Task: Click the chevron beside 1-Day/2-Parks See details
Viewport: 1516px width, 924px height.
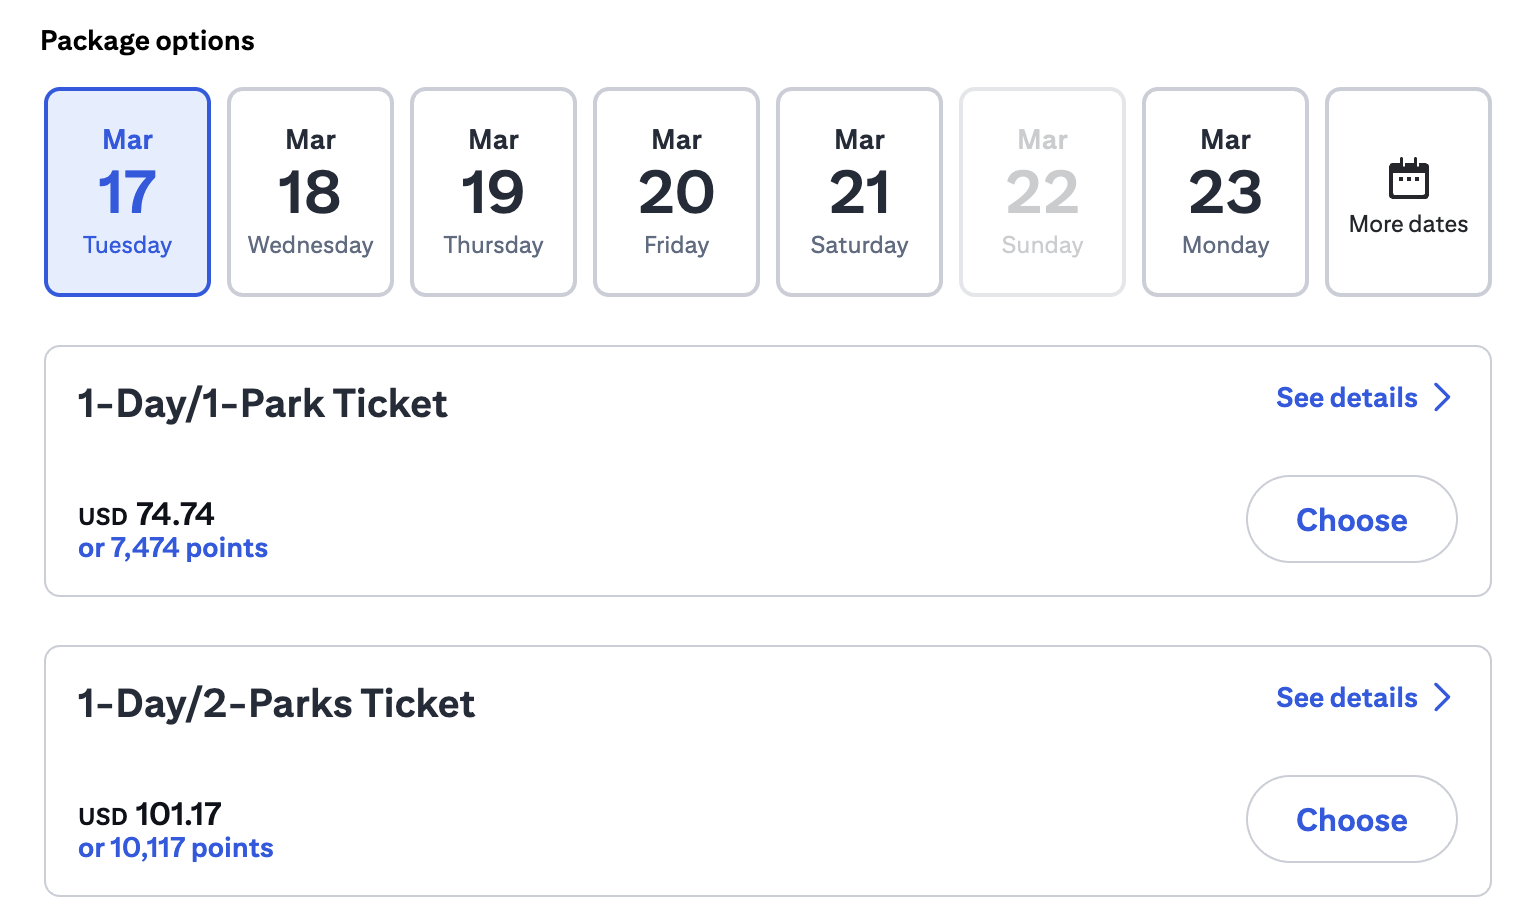Action: [1443, 697]
